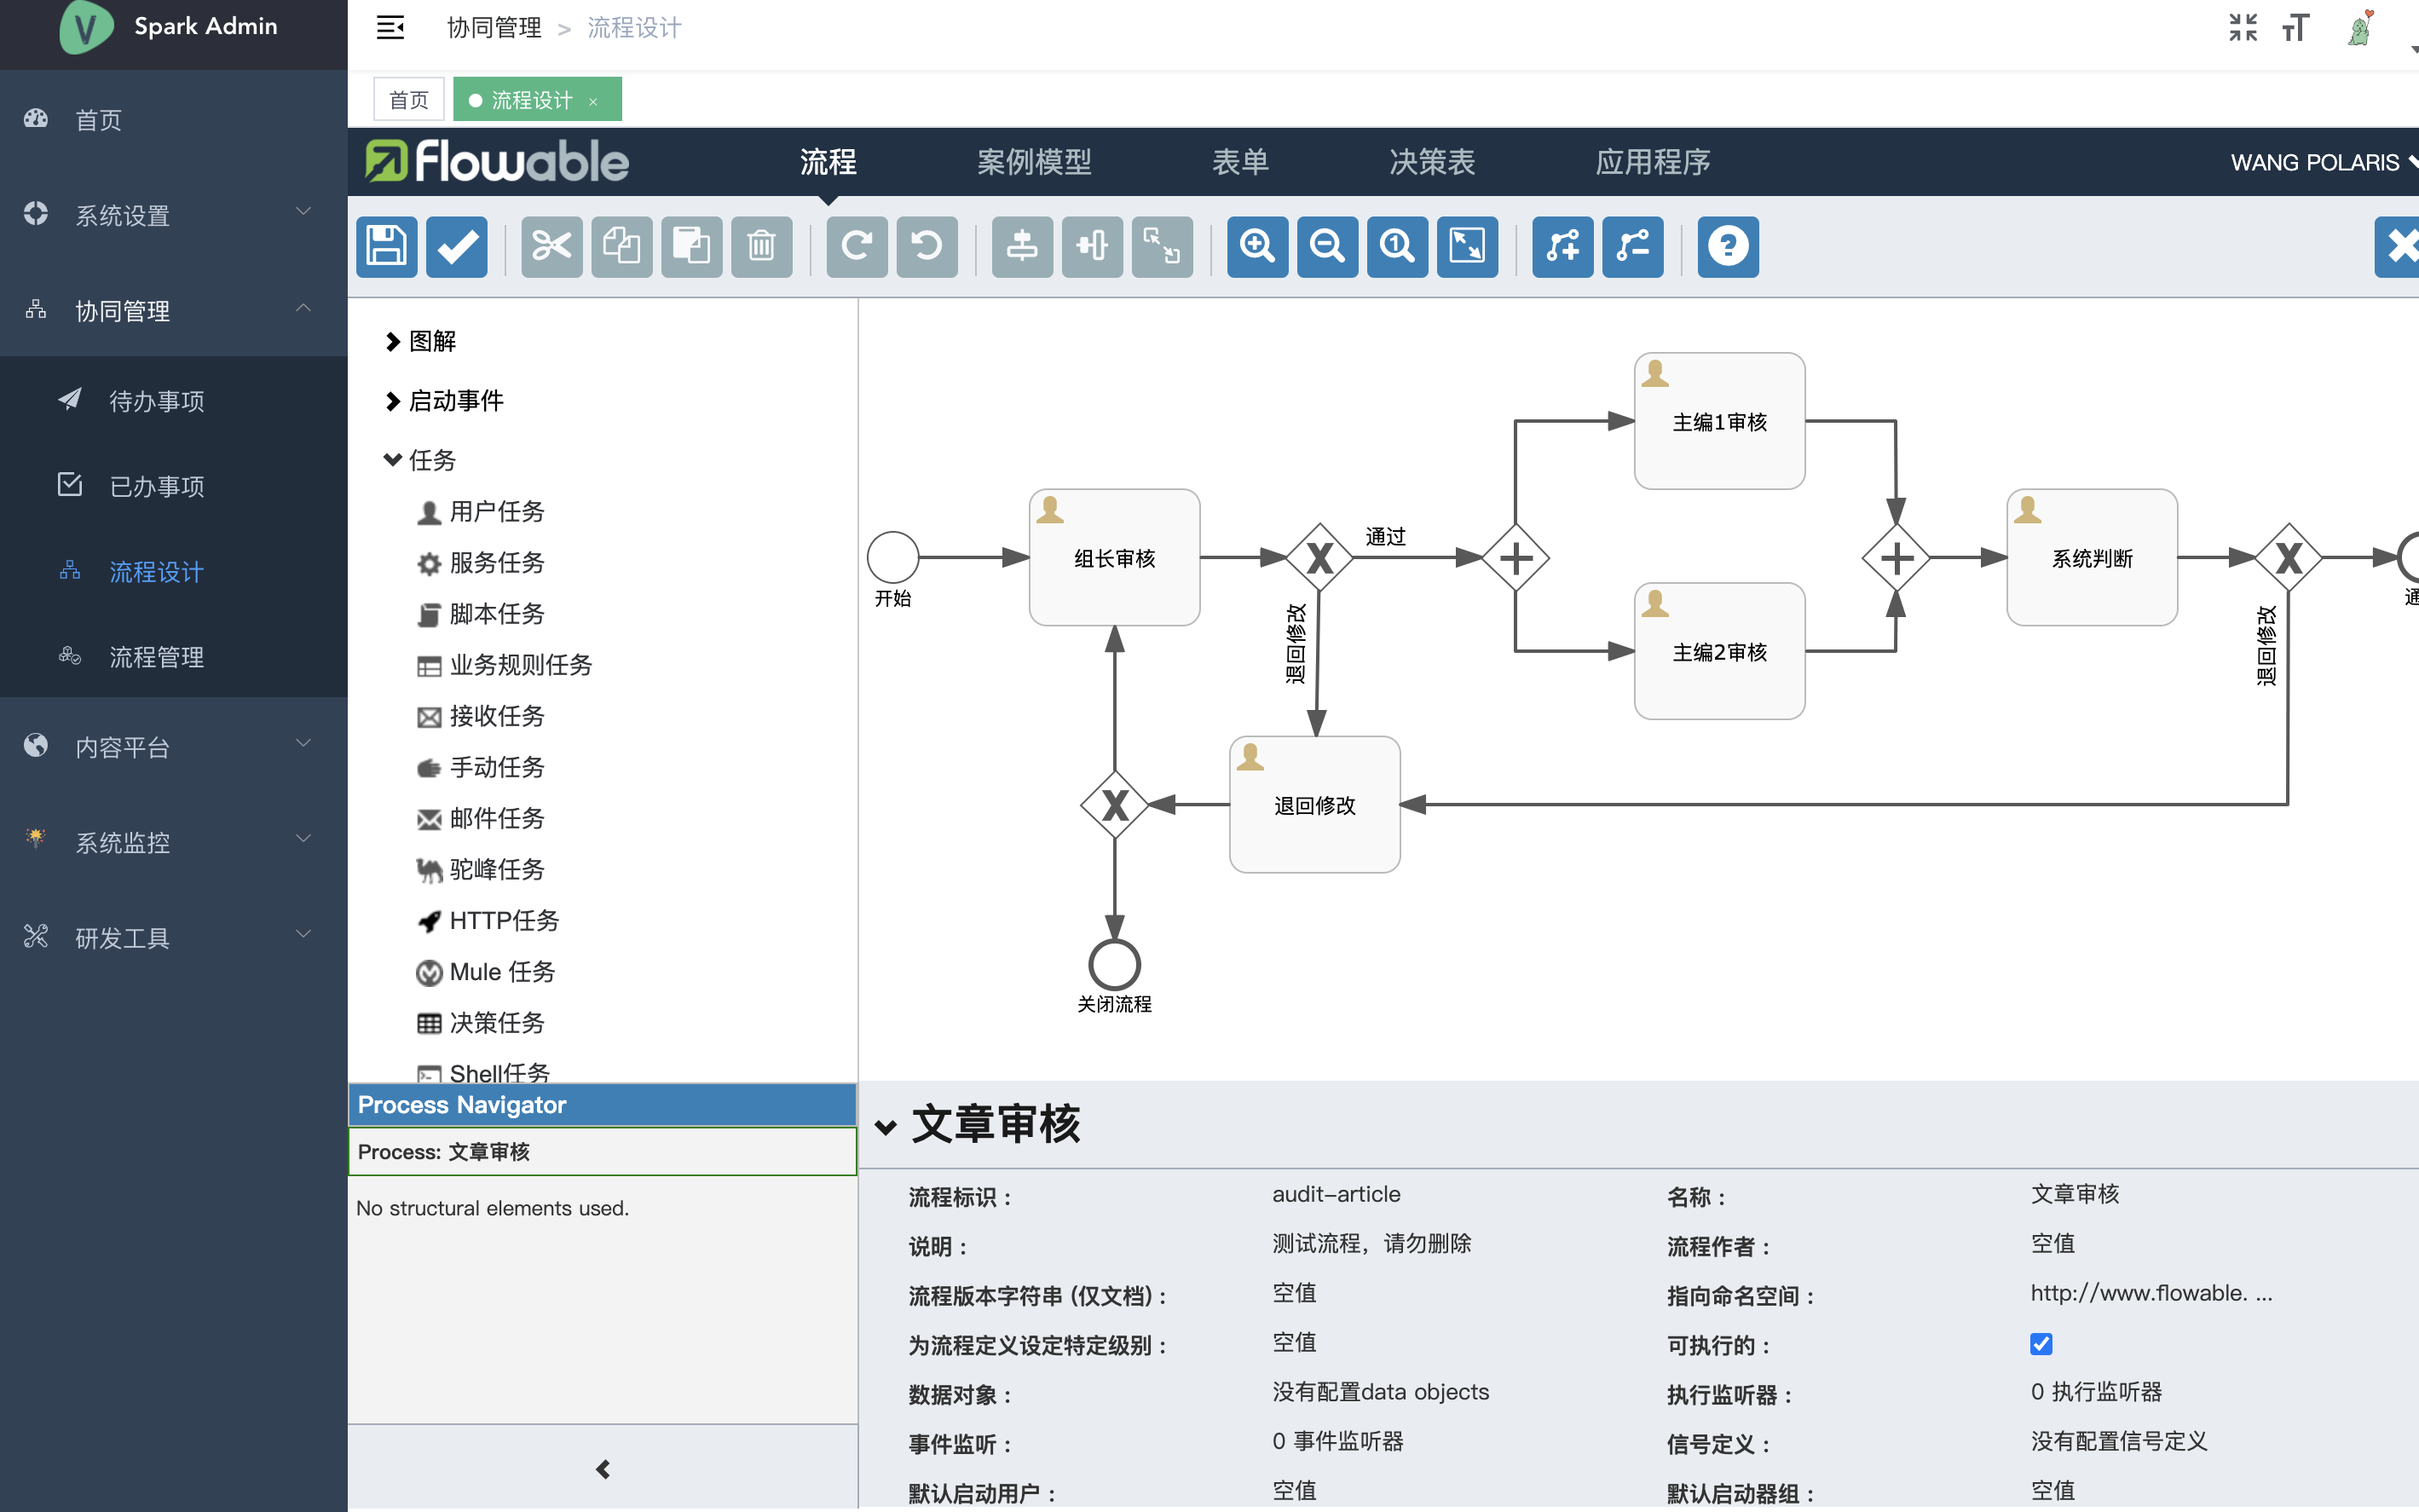2419x1512 pixels.
Task: Open the help question mark icon
Action: point(1727,246)
